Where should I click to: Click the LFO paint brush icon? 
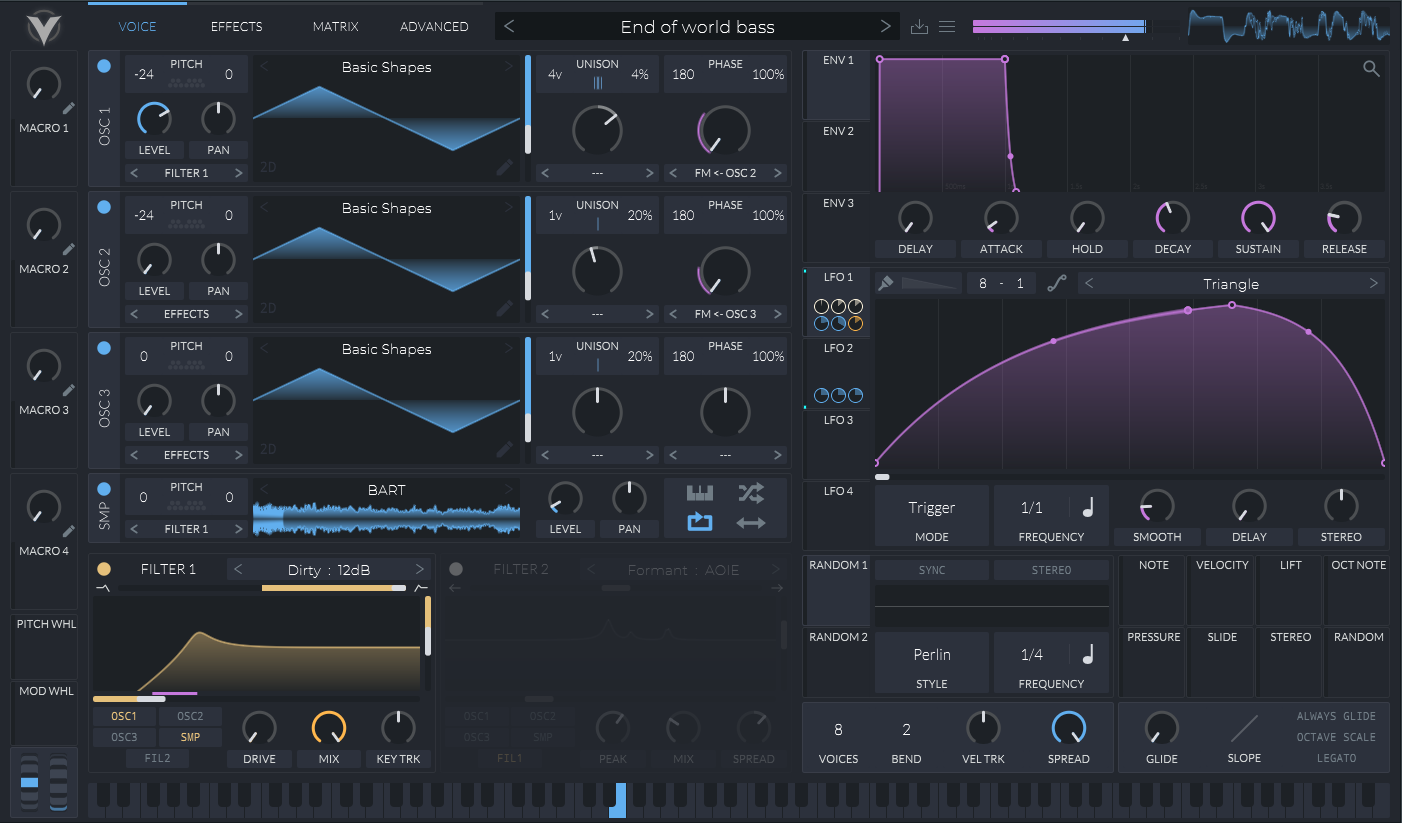pos(885,284)
